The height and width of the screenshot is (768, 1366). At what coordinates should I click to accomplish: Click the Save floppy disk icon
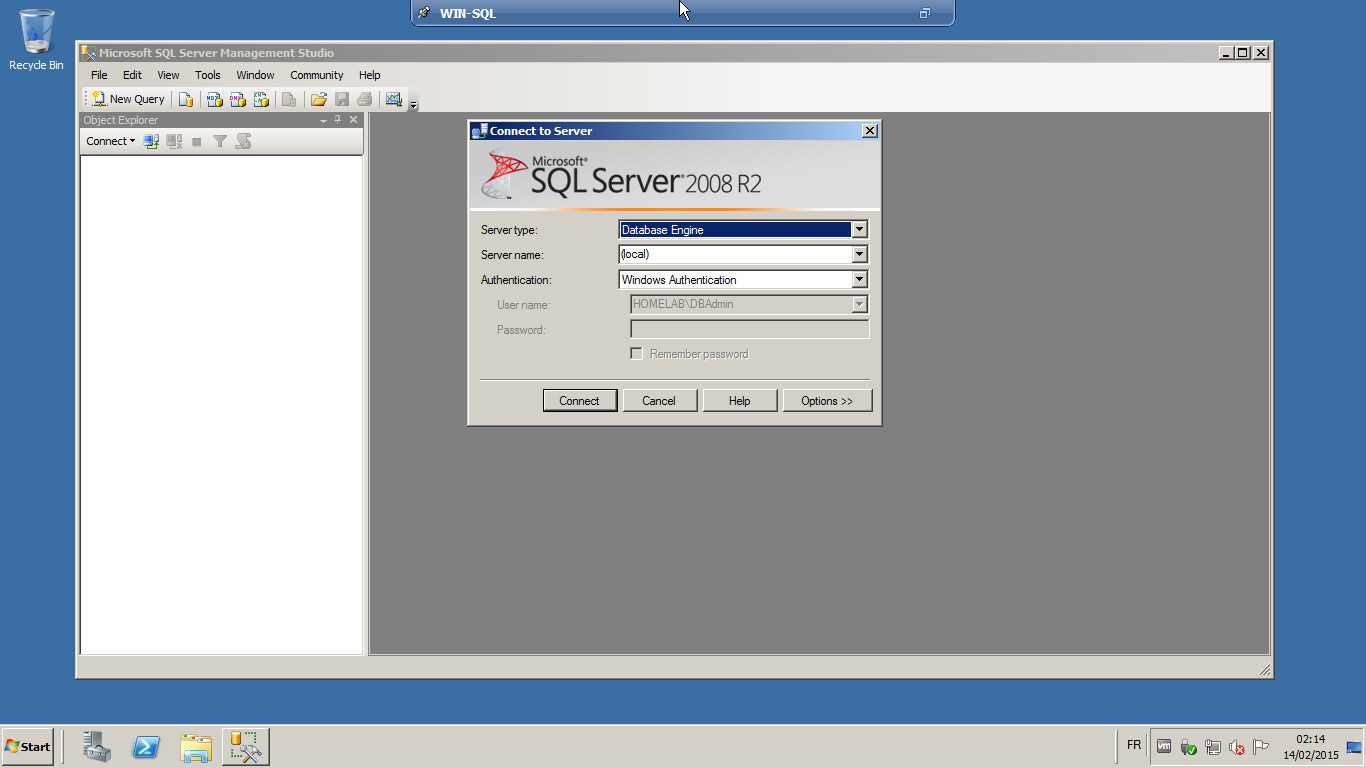(x=342, y=99)
